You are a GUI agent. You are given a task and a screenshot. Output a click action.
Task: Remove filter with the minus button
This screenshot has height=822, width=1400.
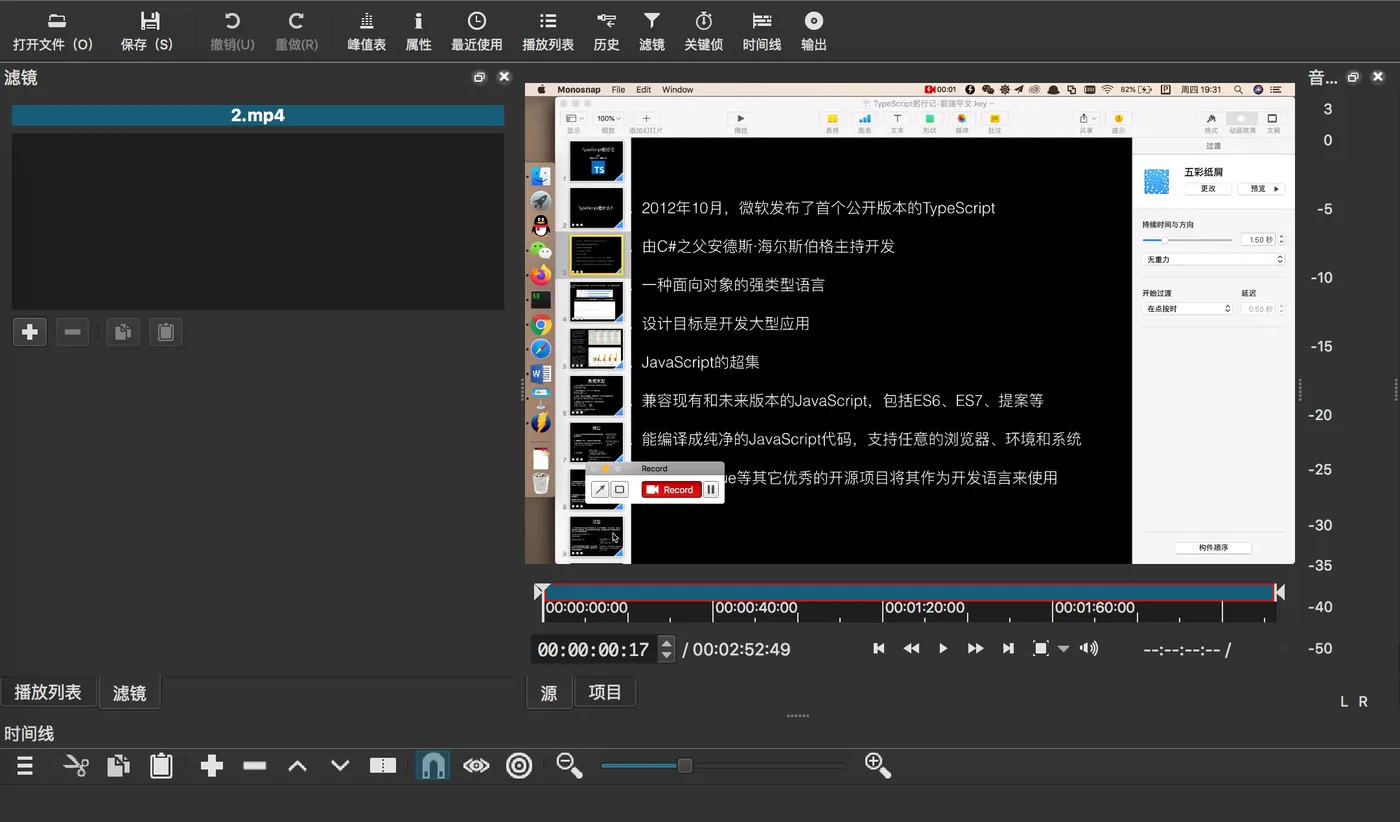(72, 331)
